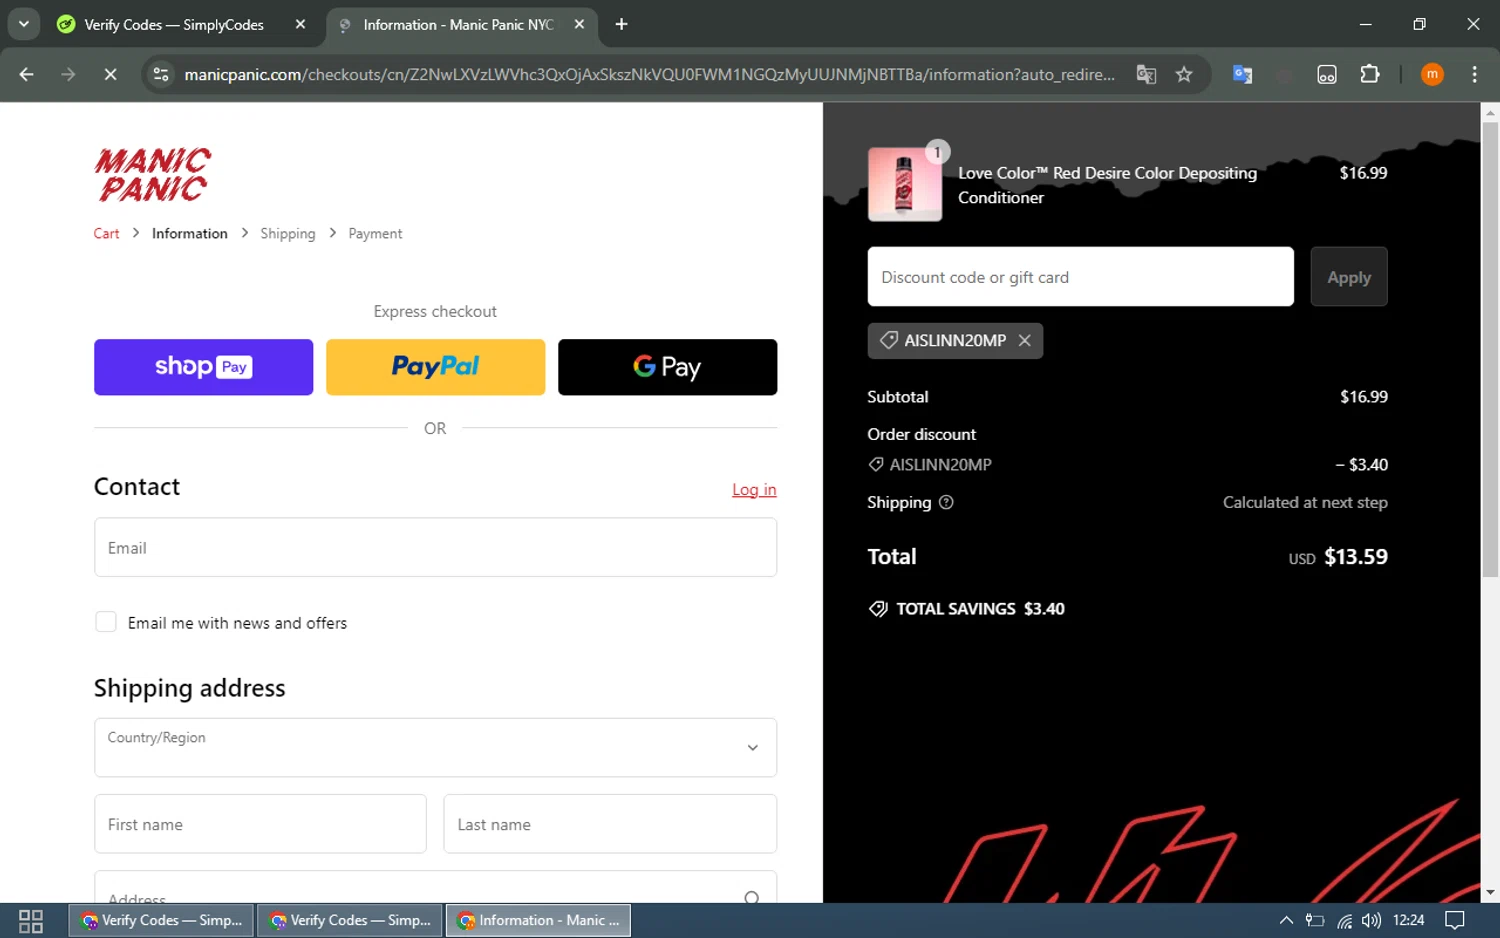The image size is (1500, 938).
Task: Open the orange profile avatar
Action: [x=1432, y=74]
